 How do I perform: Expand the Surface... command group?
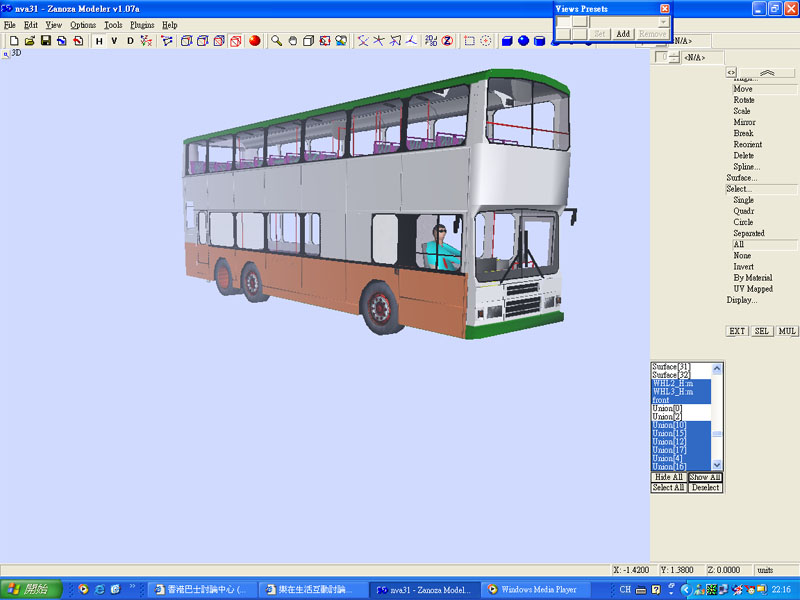click(741, 178)
